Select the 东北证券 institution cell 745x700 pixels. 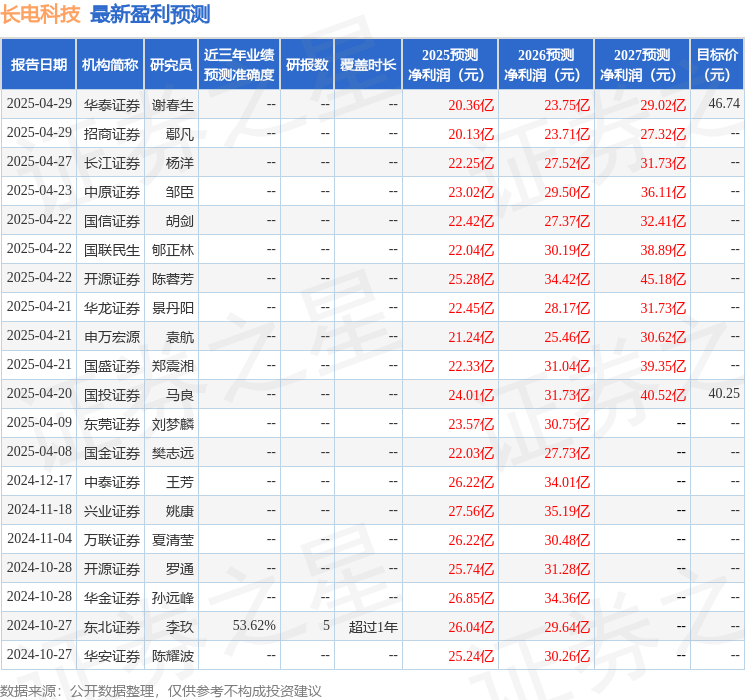click(112, 627)
